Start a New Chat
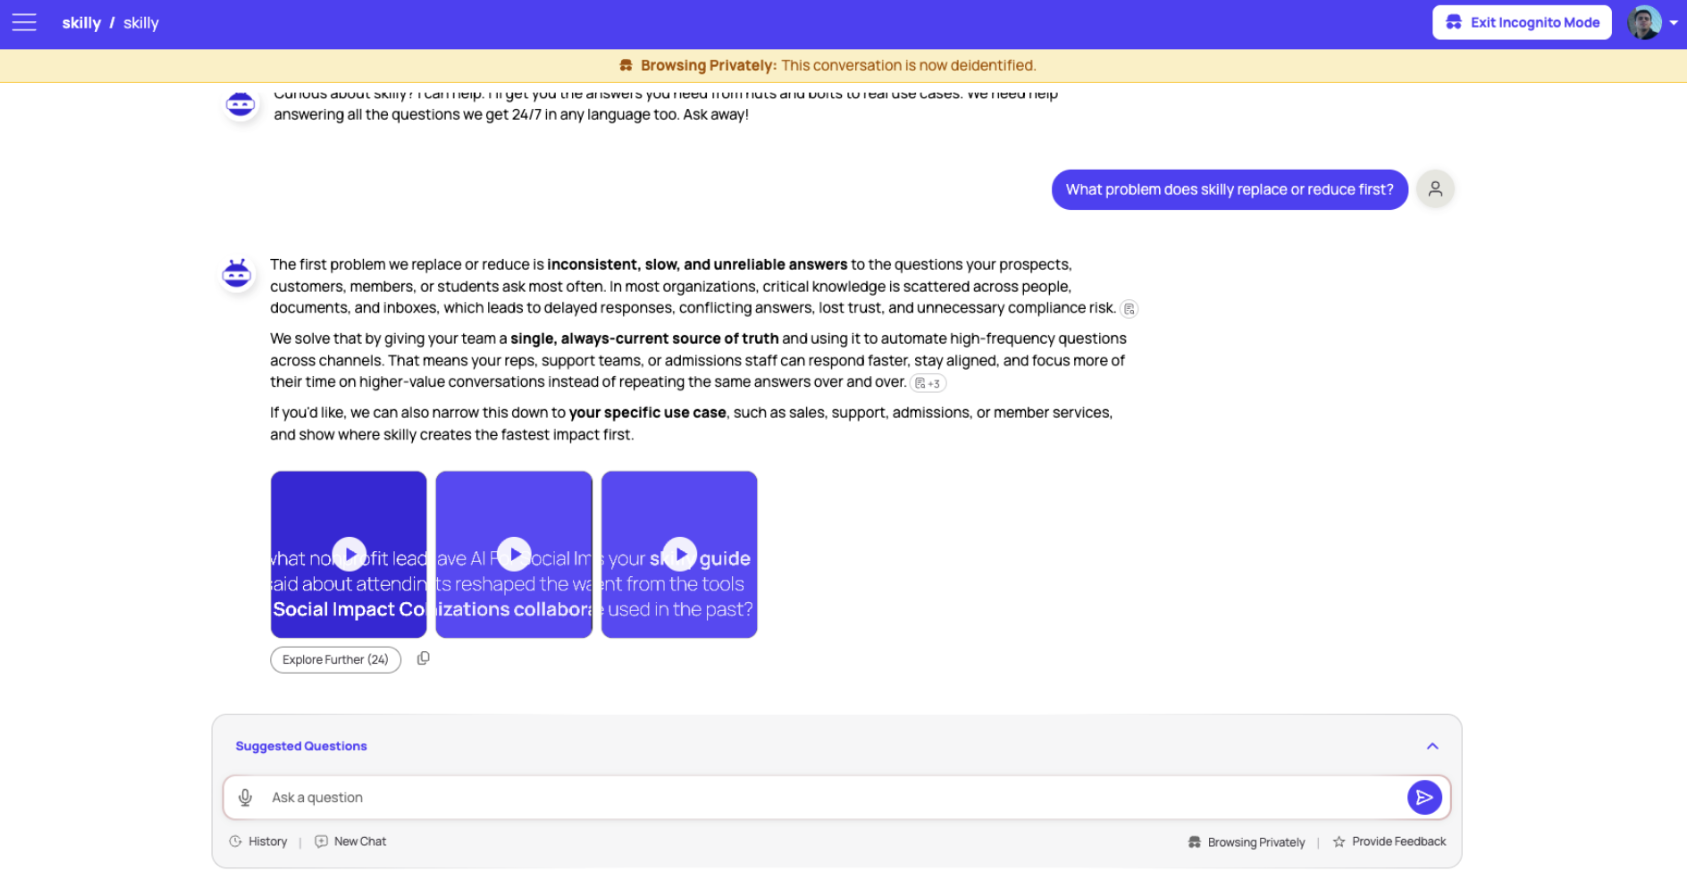The width and height of the screenshot is (1687, 877). point(350,842)
